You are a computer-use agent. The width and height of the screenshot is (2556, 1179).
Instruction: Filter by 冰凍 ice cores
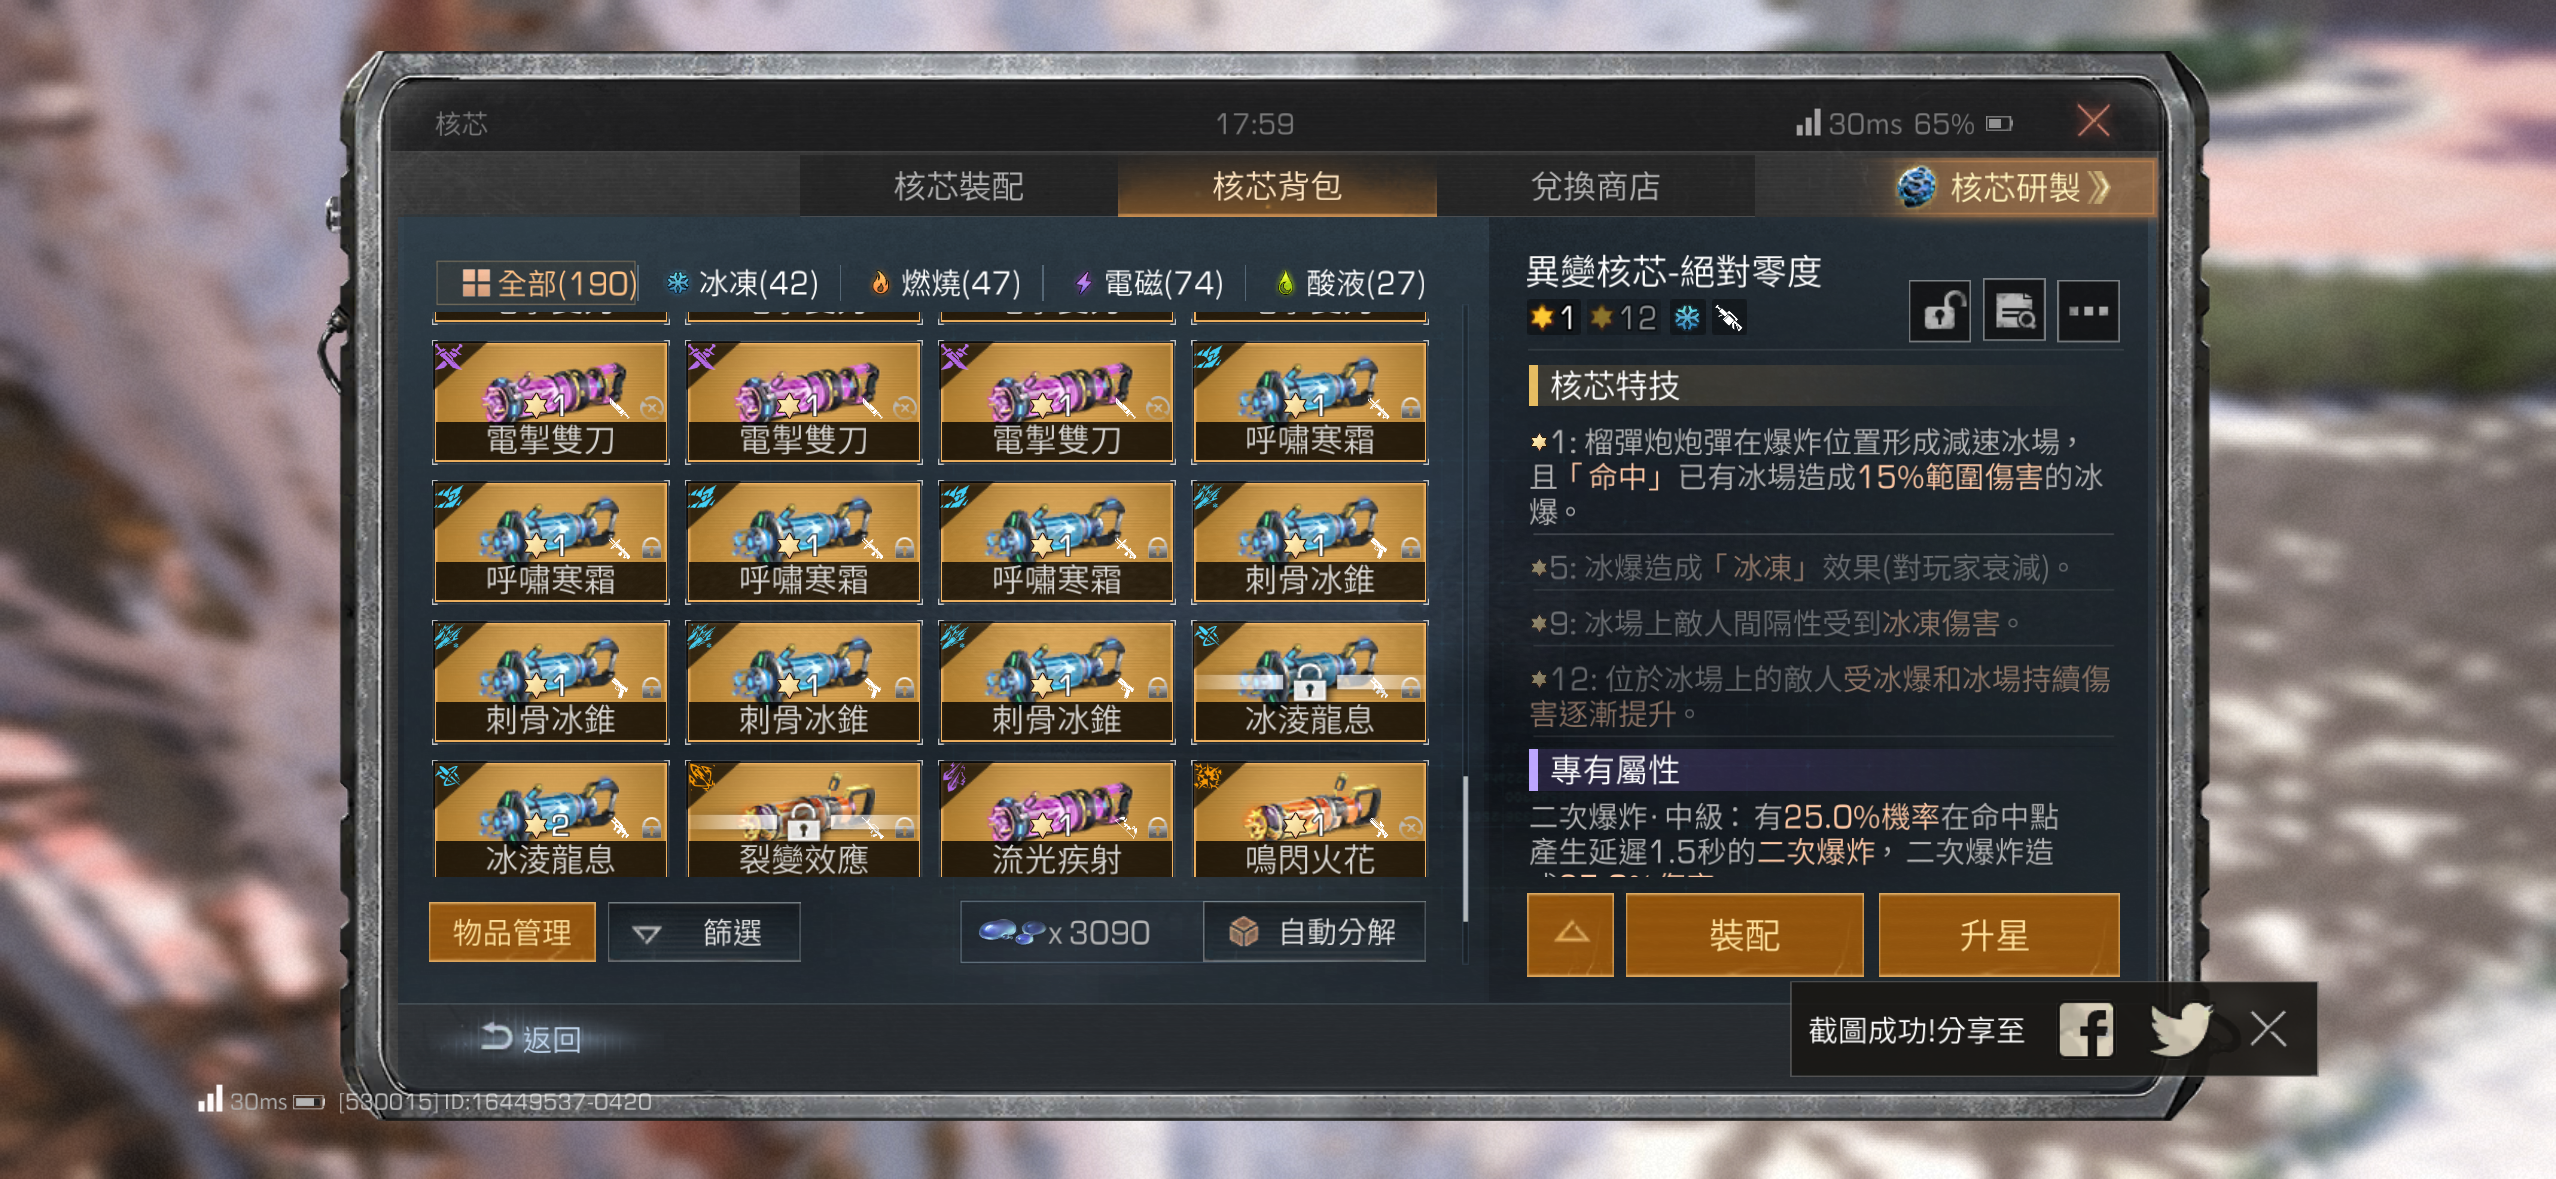[x=742, y=284]
